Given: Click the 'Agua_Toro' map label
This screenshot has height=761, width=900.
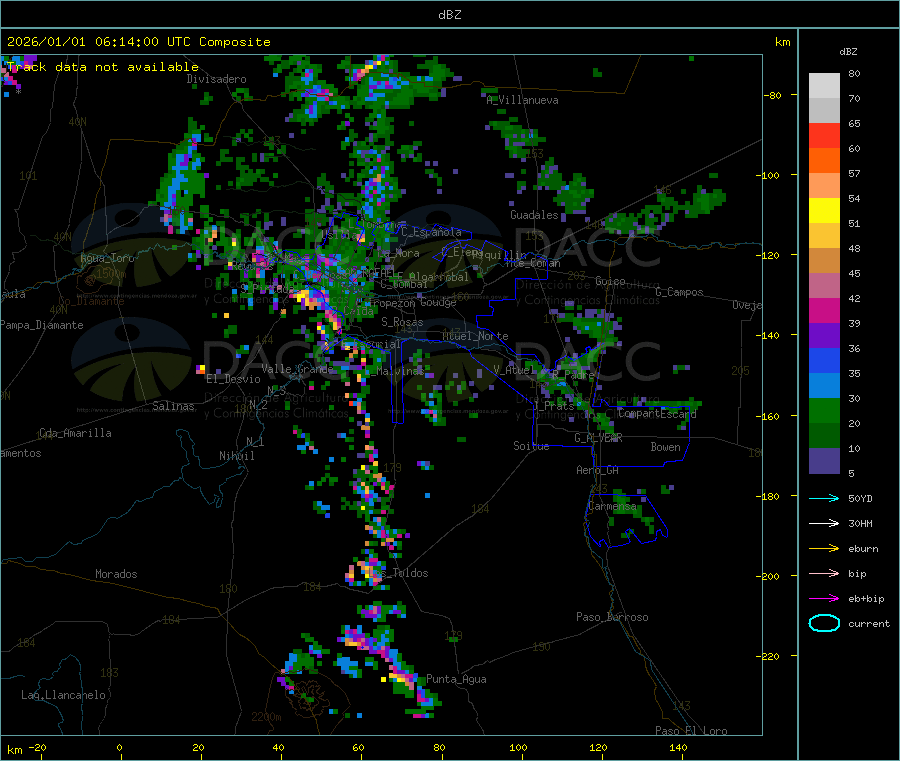Looking at the screenshot, I should tap(107, 258).
